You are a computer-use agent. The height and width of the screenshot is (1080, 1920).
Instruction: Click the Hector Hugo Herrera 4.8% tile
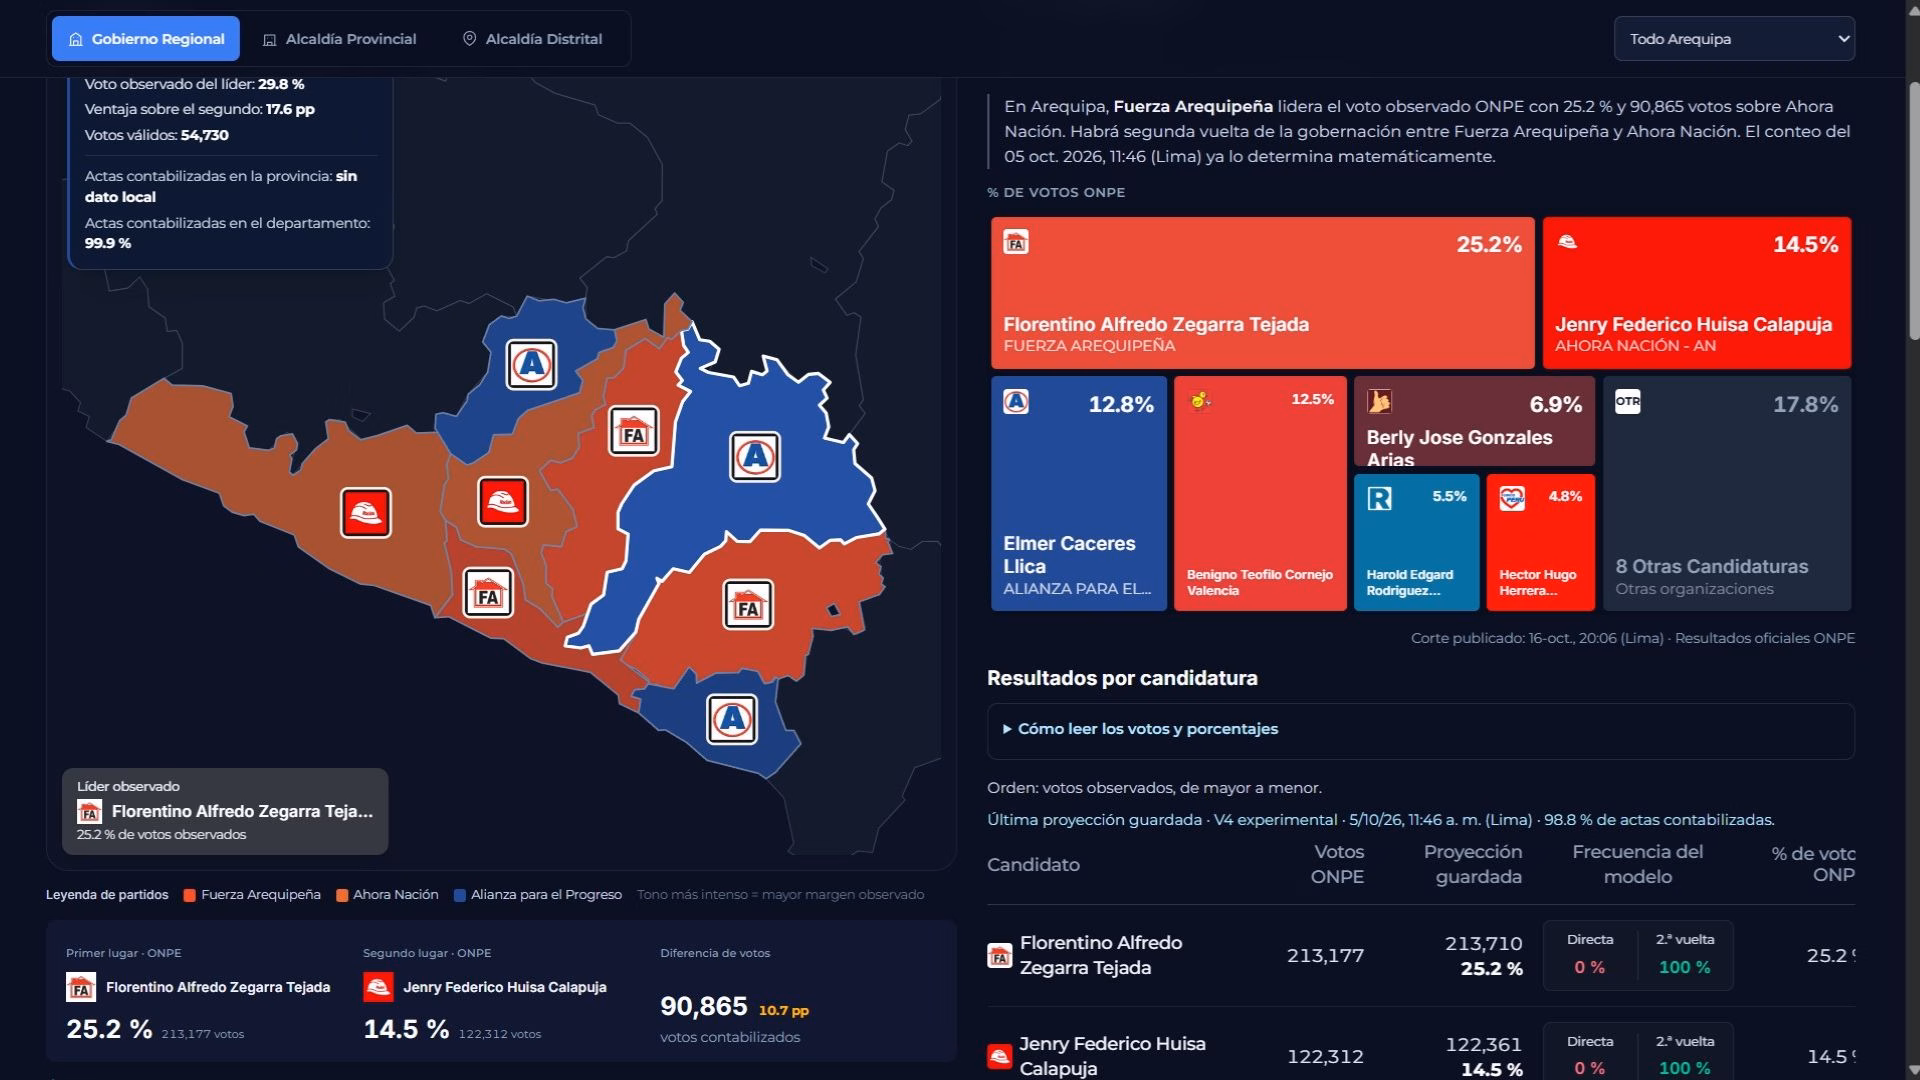(1540, 542)
